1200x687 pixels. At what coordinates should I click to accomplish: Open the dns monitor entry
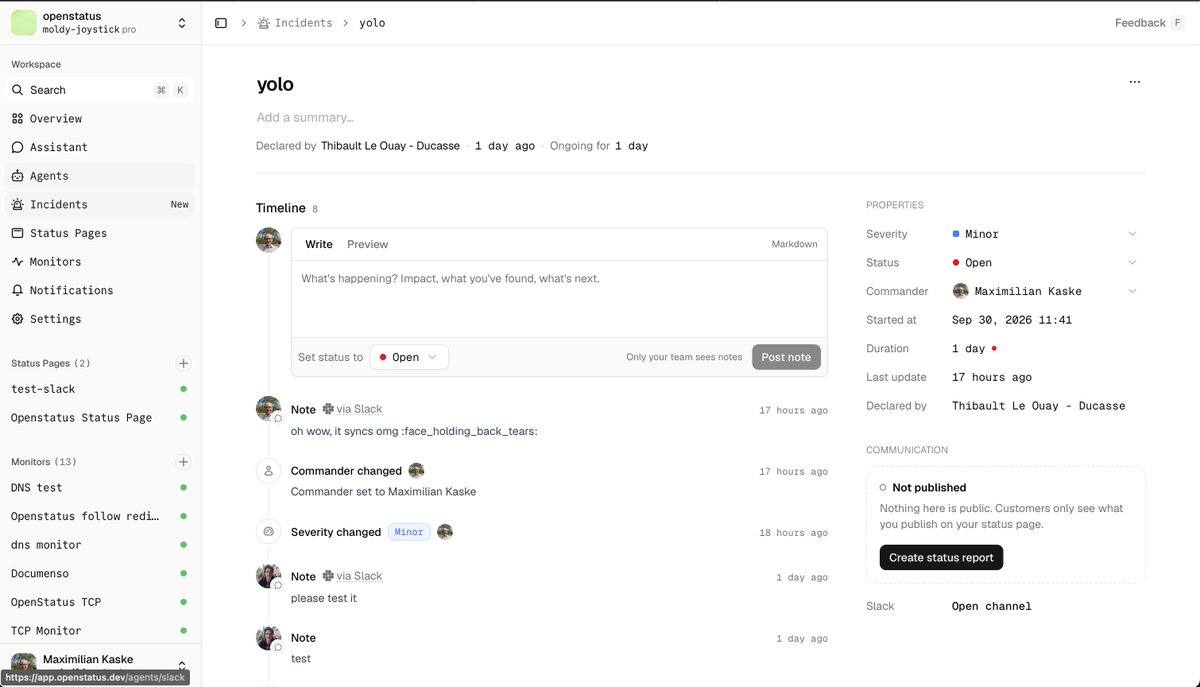click(x=100, y=545)
